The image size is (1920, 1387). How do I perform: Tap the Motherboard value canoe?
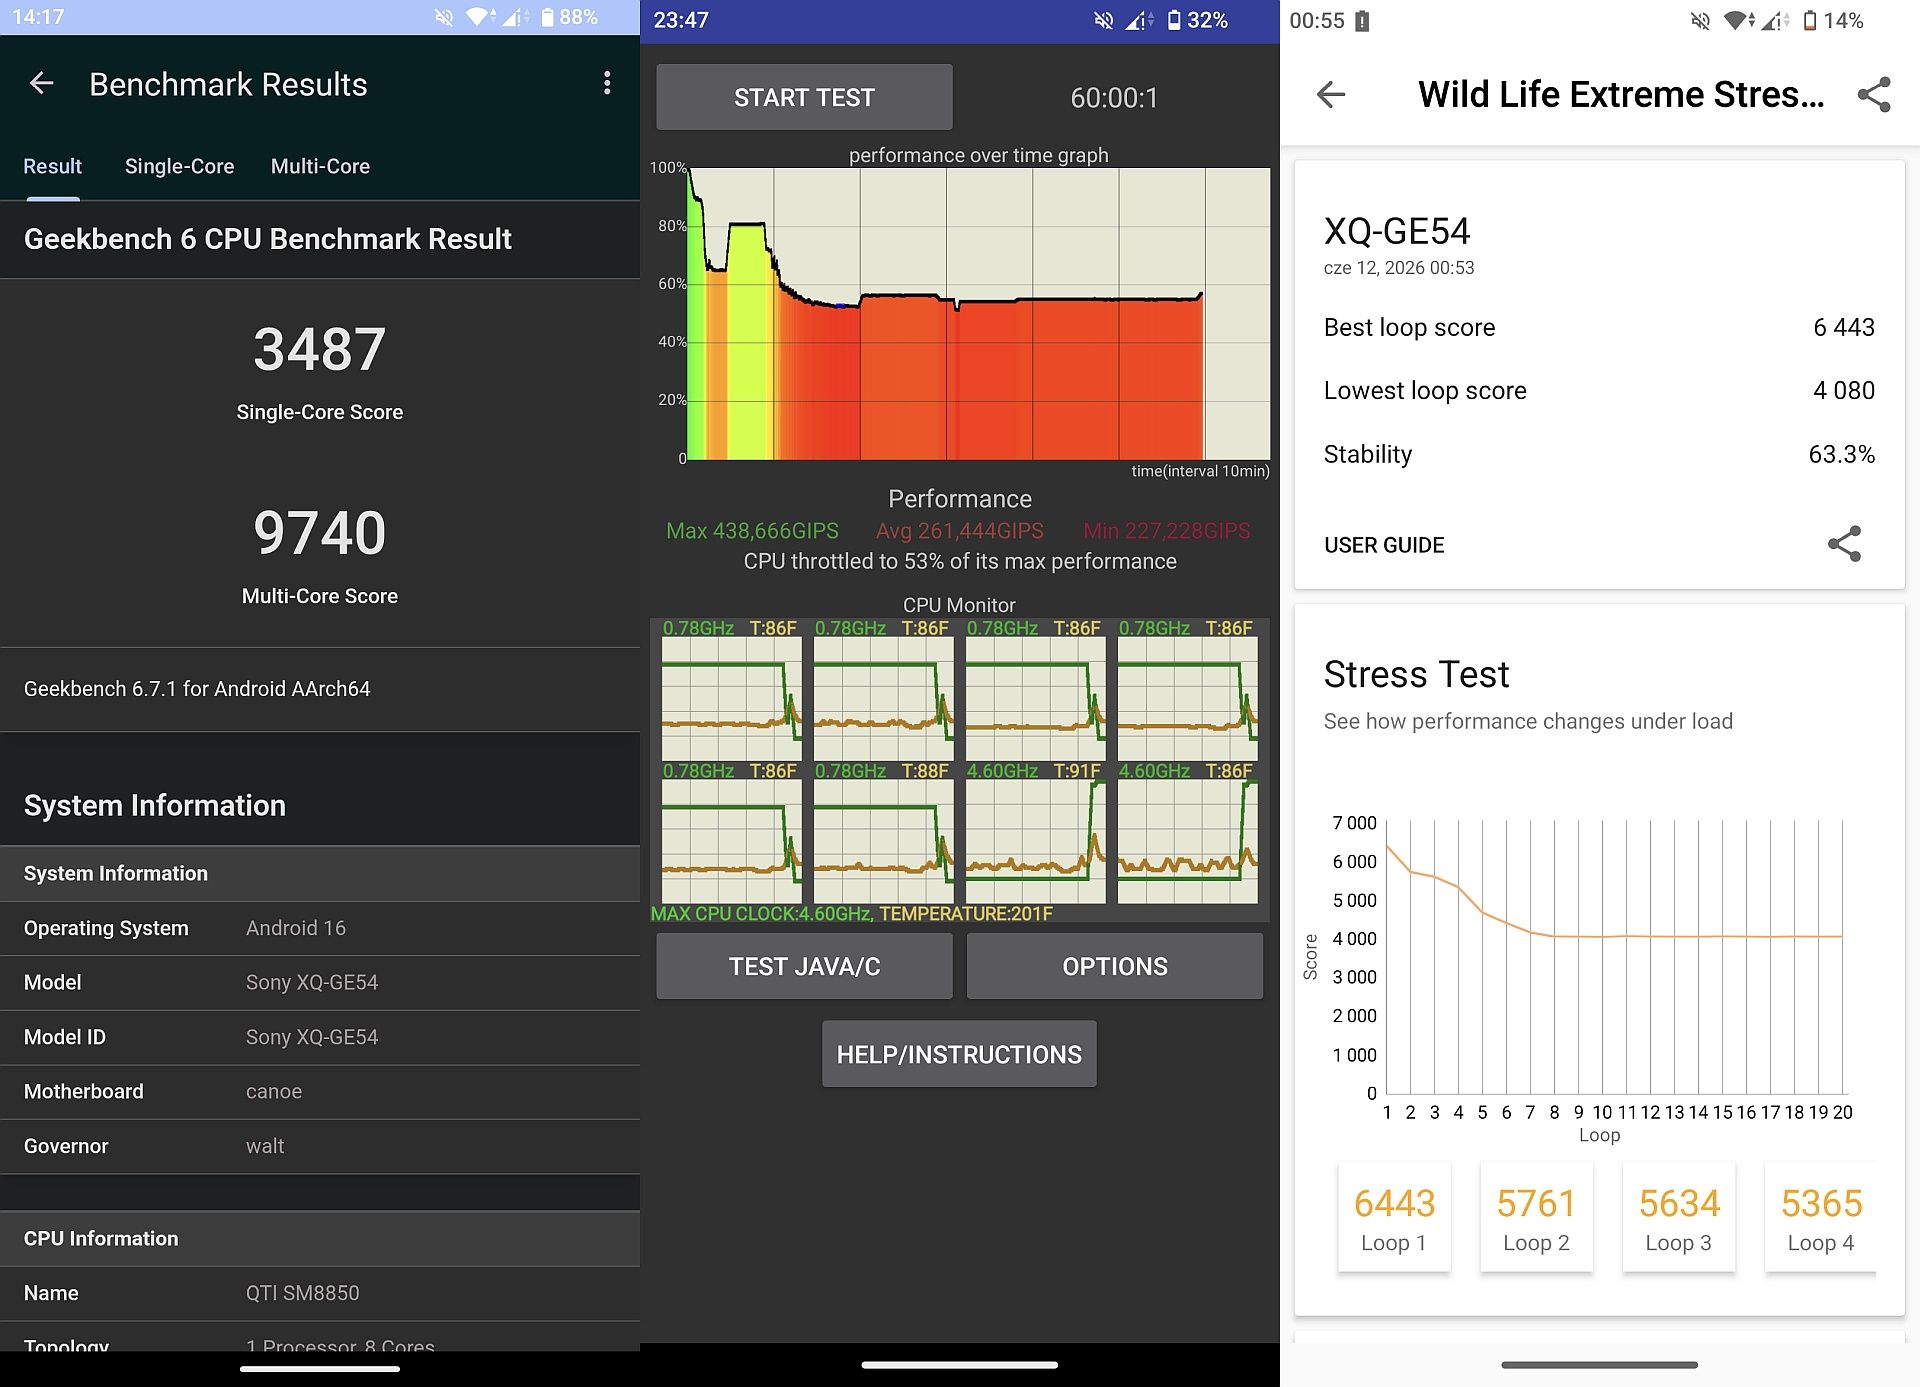[x=274, y=1092]
